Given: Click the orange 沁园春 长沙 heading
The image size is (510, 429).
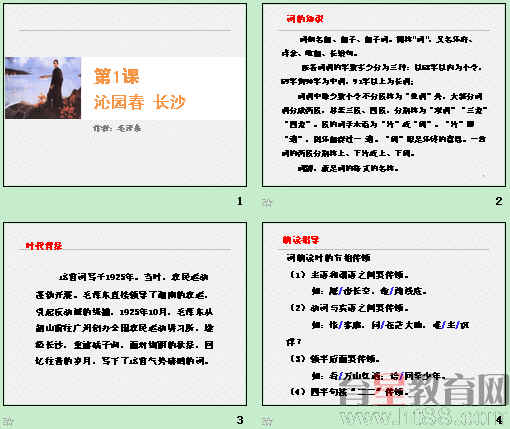Looking at the screenshot, I should click(139, 102).
